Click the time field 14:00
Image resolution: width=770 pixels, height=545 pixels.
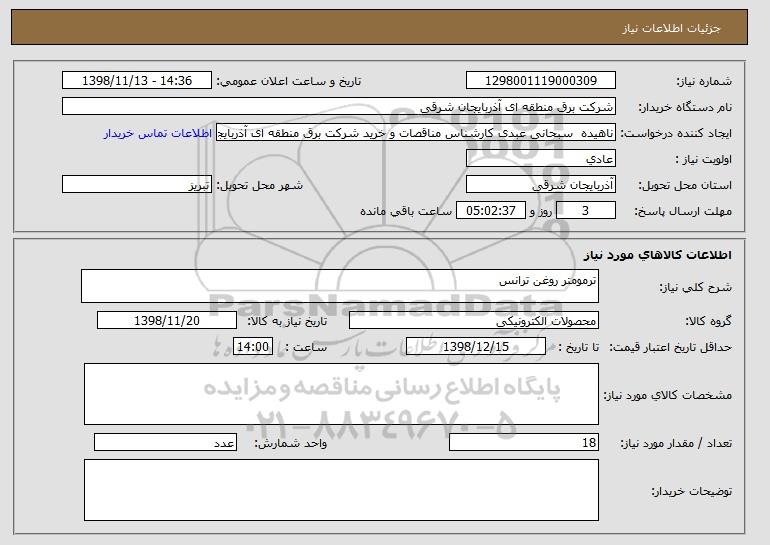click(253, 347)
